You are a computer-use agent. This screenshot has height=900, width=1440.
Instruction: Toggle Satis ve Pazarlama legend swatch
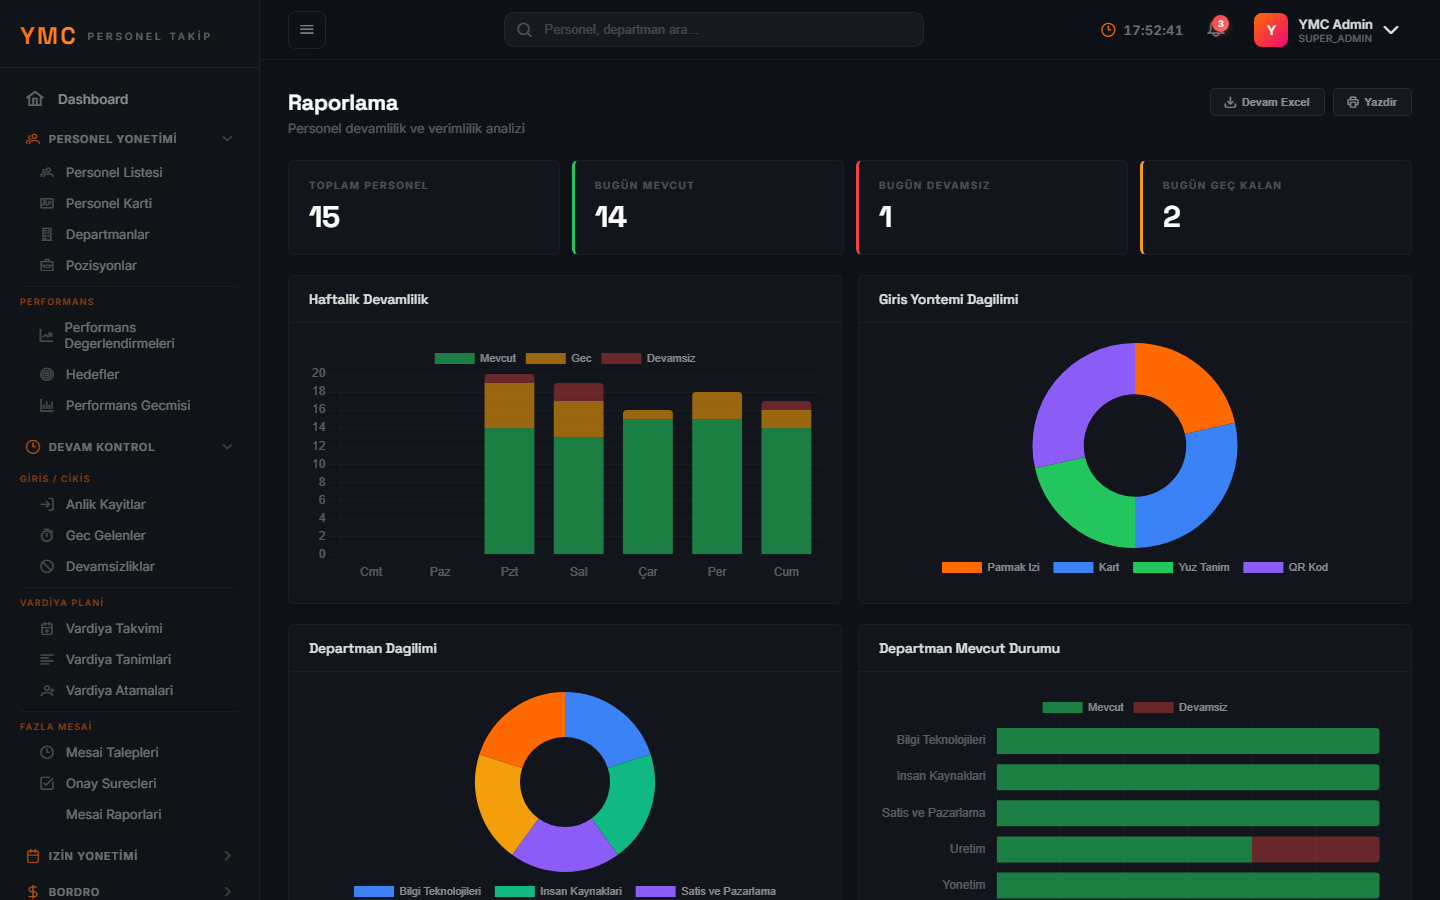point(655,891)
